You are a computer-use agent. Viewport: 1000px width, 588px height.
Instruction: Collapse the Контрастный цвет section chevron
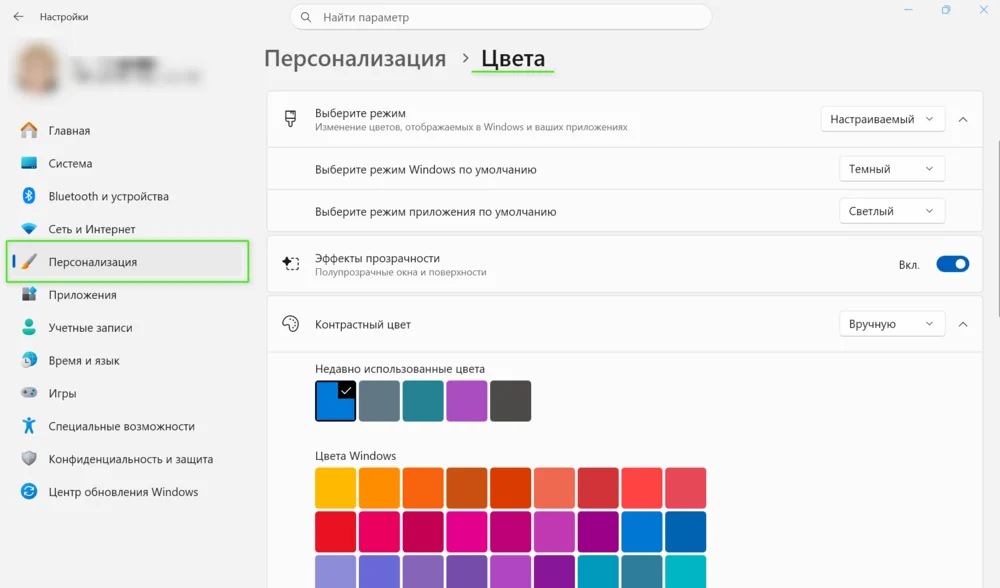pos(963,324)
